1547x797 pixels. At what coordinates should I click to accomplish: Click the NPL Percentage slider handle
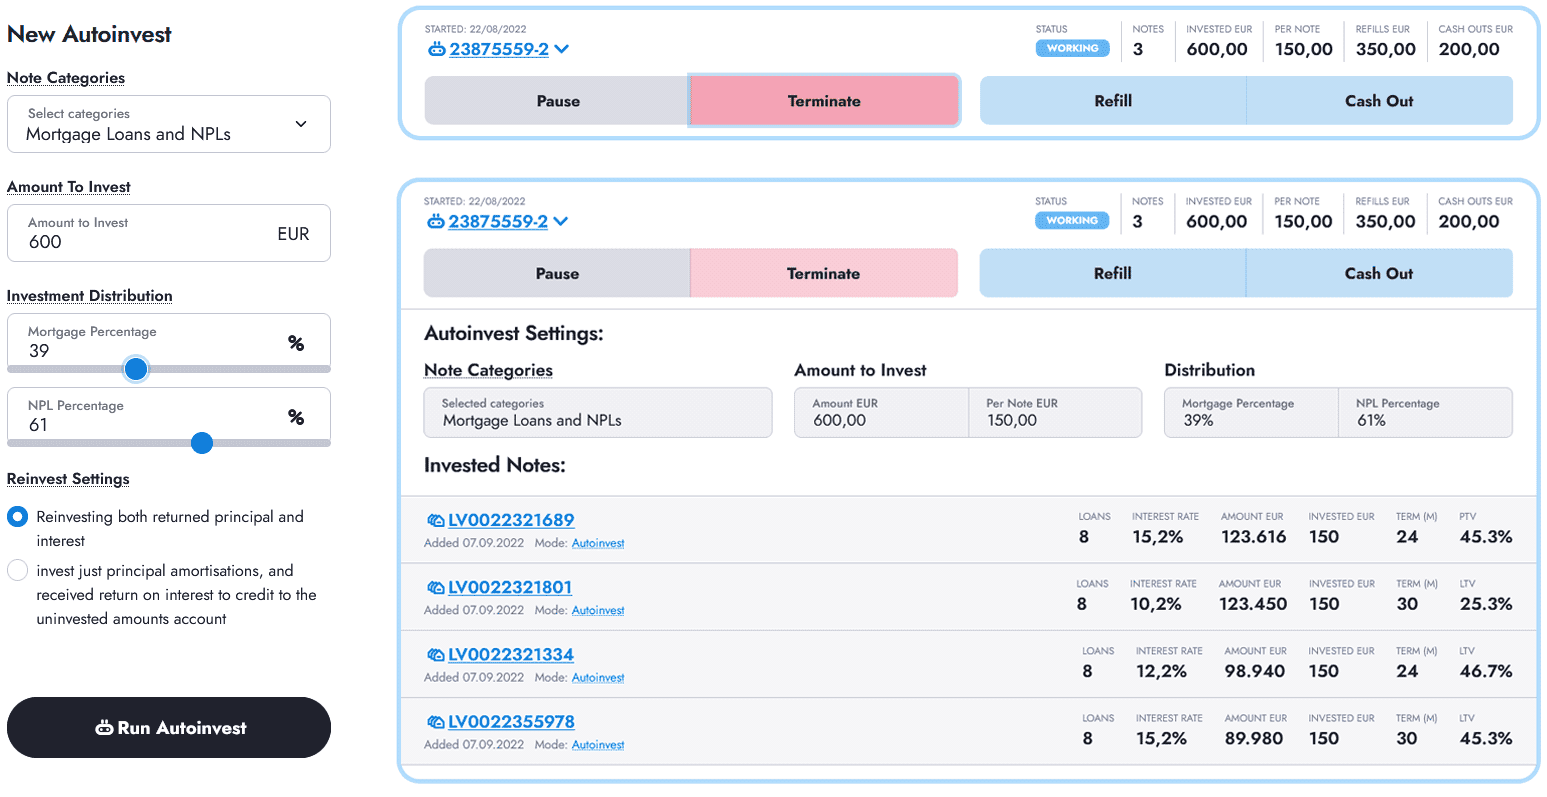point(202,443)
